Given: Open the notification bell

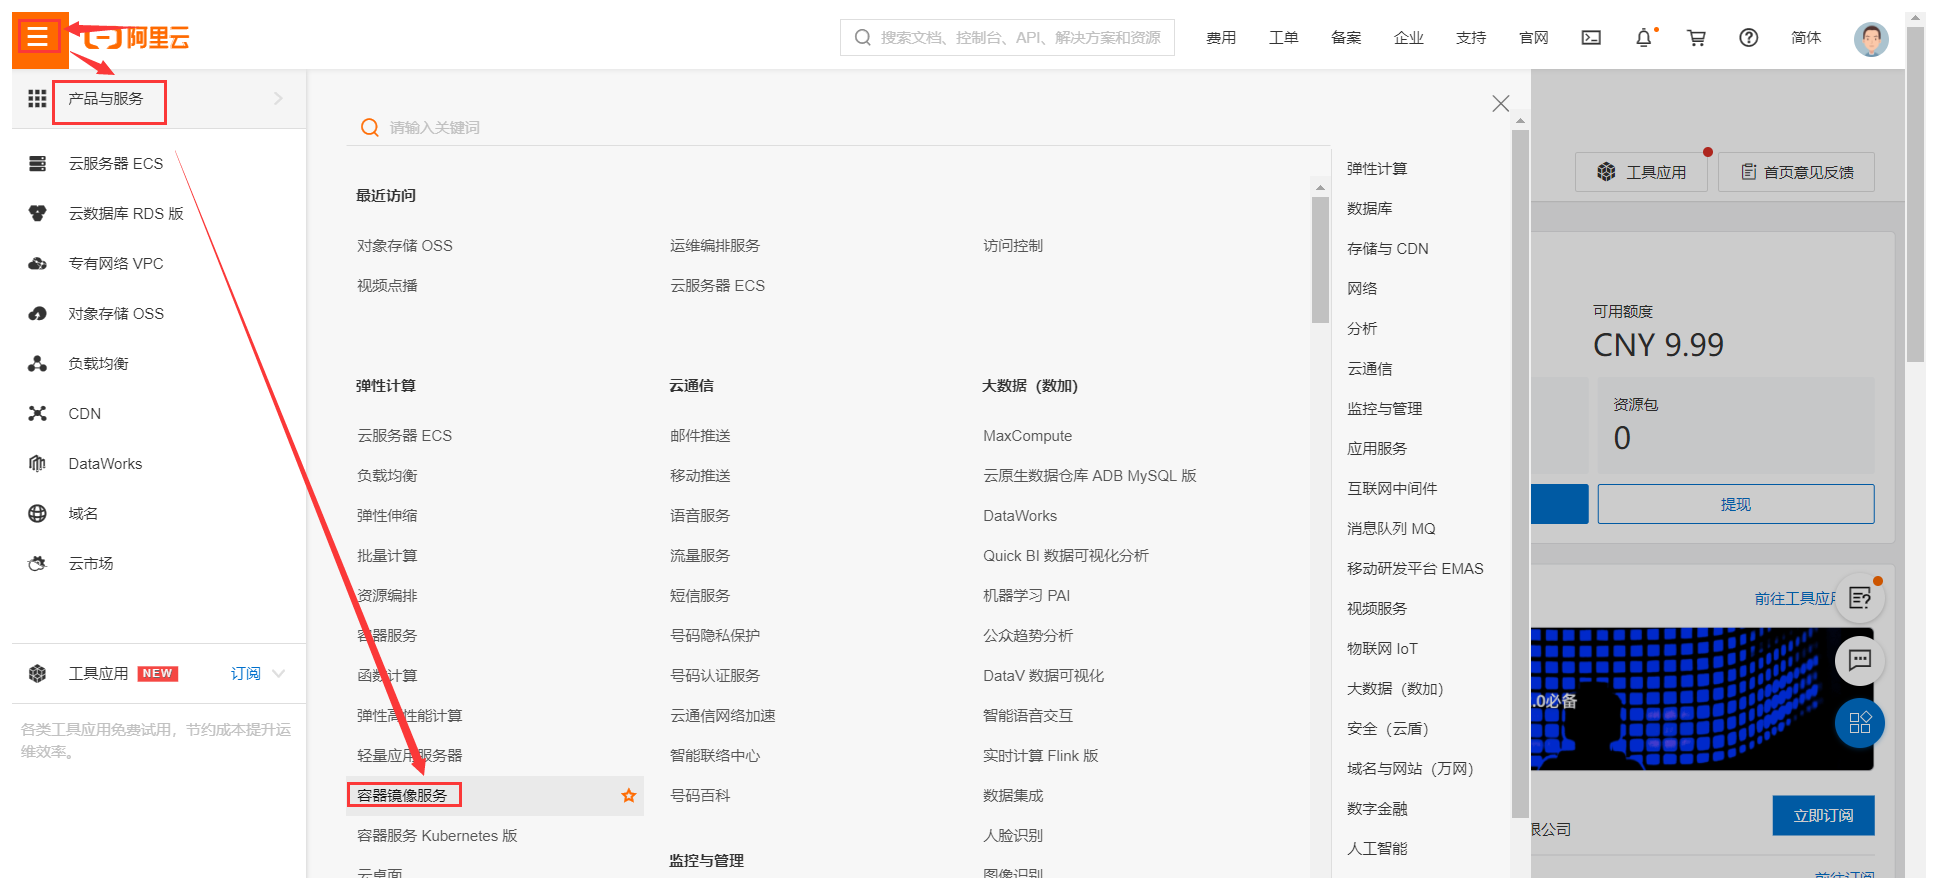Looking at the screenshot, I should pos(1644,38).
